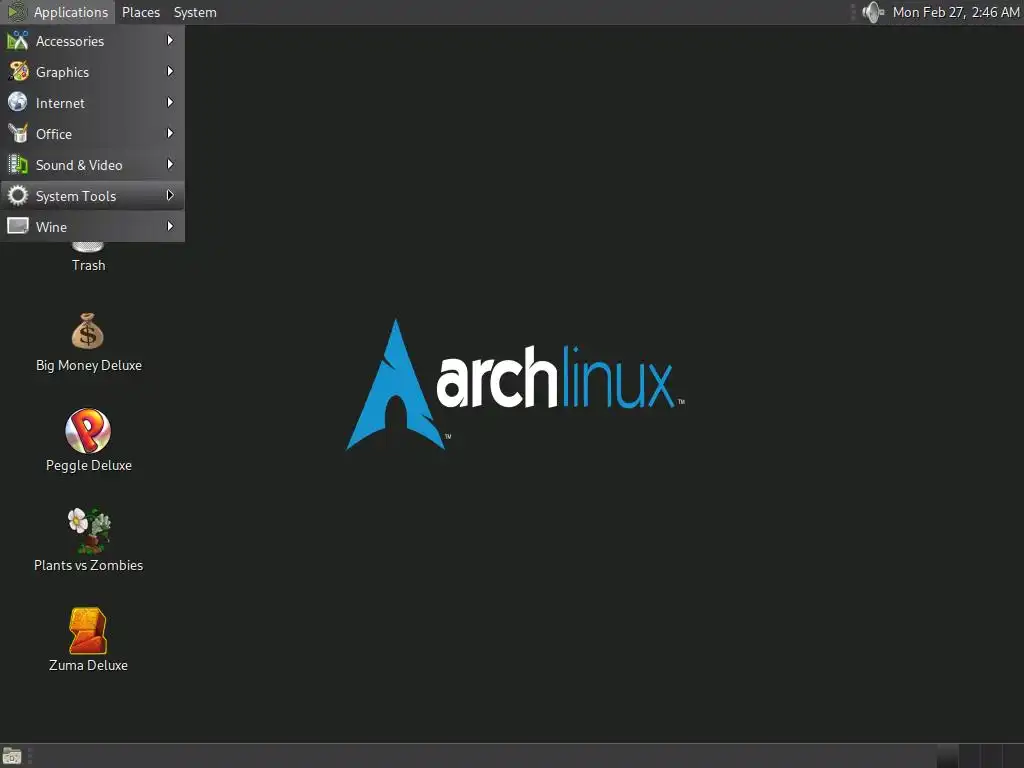The height and width of the screenshot is (768, 1024).
Task: Click the Peggle Deluxe label
Action: point(89,465)
